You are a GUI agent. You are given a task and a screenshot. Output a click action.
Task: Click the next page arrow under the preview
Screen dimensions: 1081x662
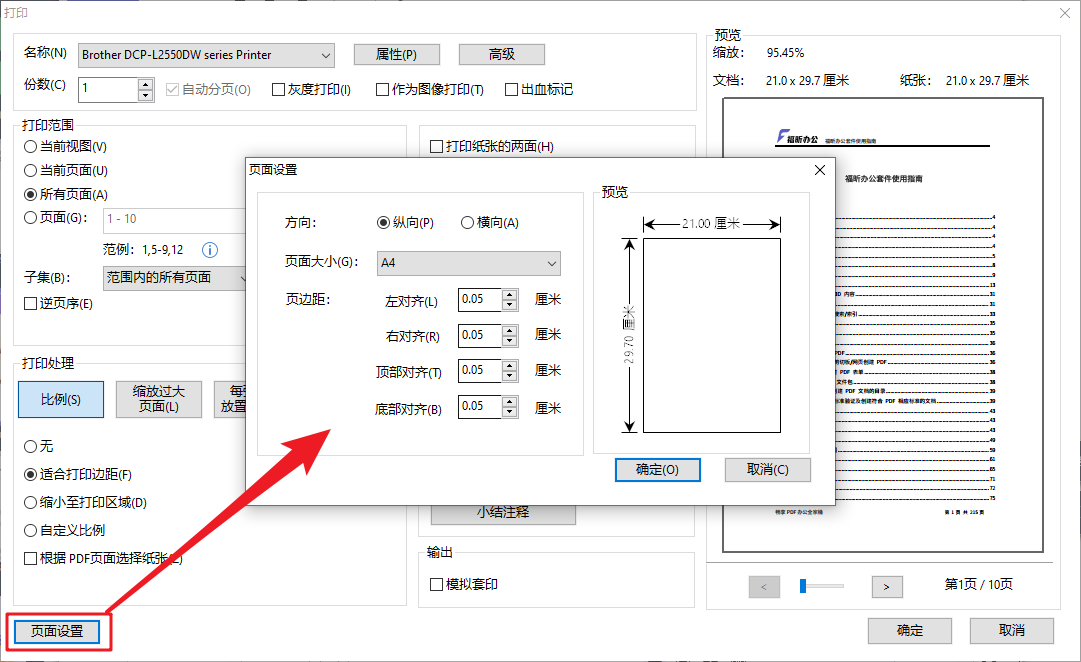886,587
